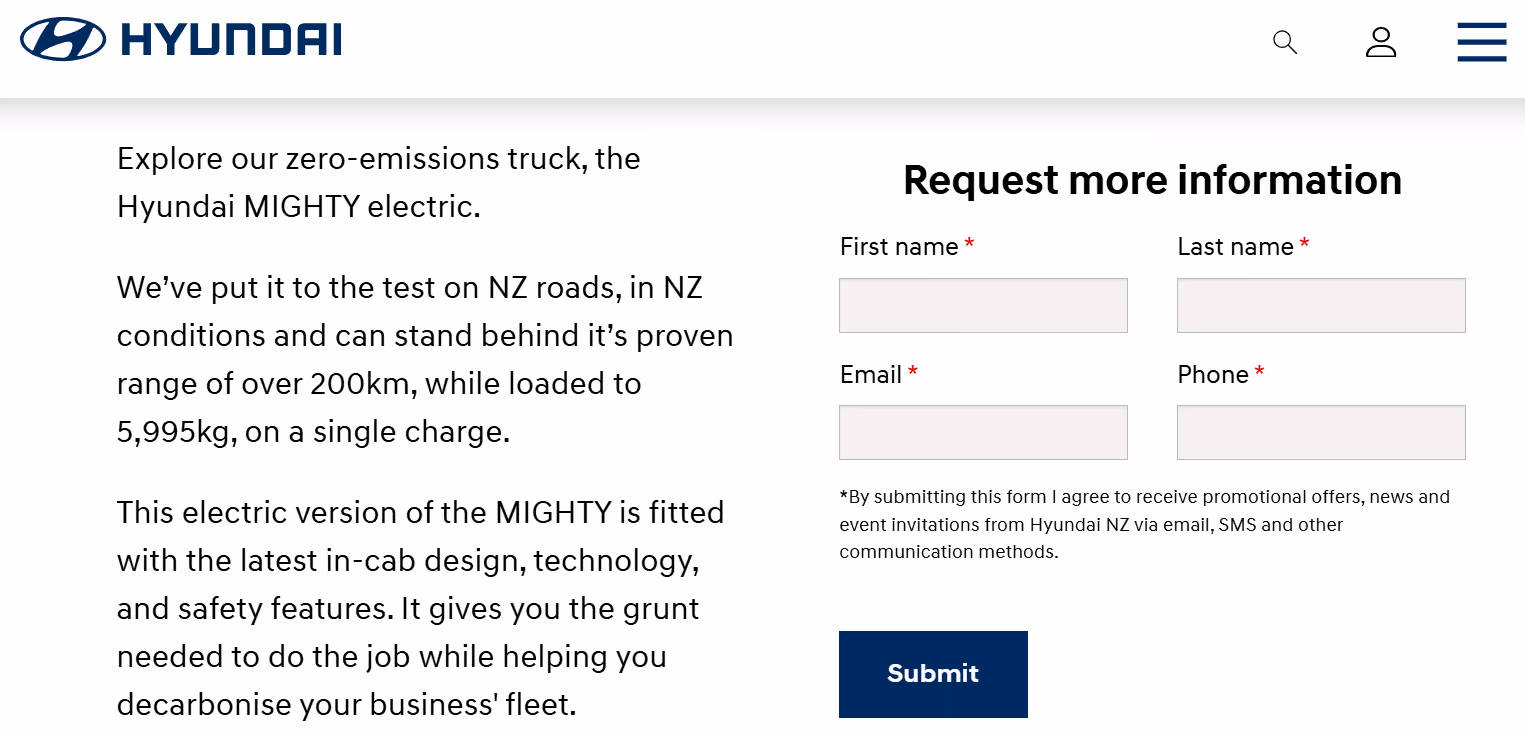Focus the Last name input field
The width and height of the screenshot is (1525, 738).
pyautogui.click(x=1321, y=305)
